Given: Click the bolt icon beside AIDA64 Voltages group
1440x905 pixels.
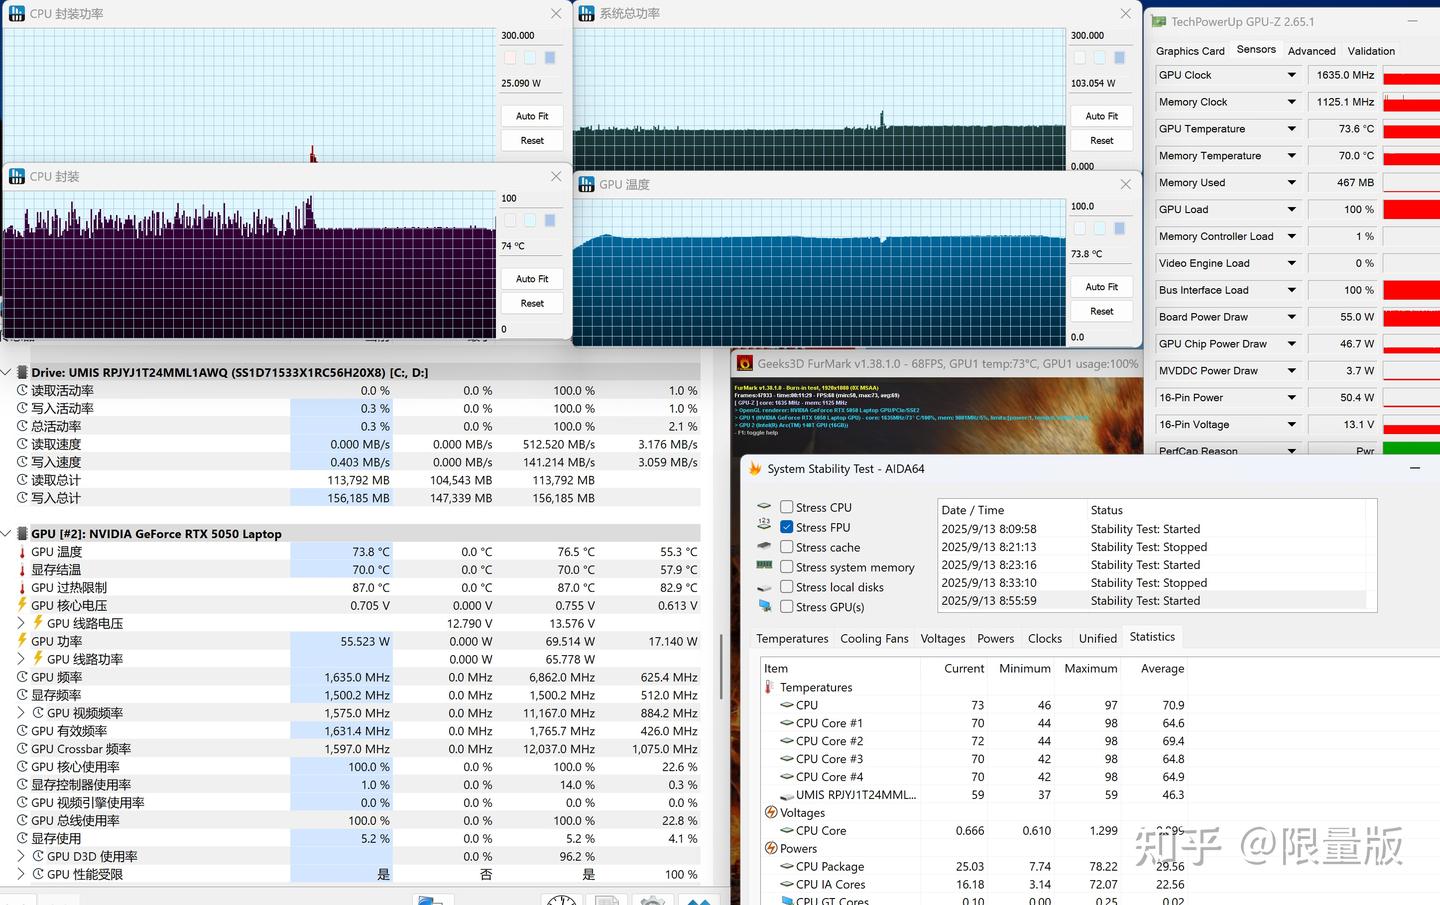Looking at the screenshot, I should (771, 813).
